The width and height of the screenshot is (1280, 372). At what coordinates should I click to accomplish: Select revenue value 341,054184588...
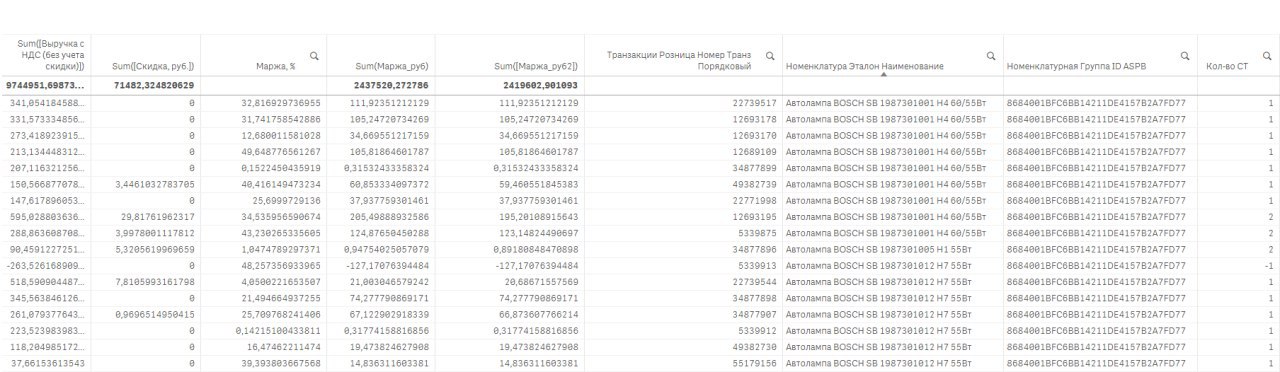coord(47,103)
